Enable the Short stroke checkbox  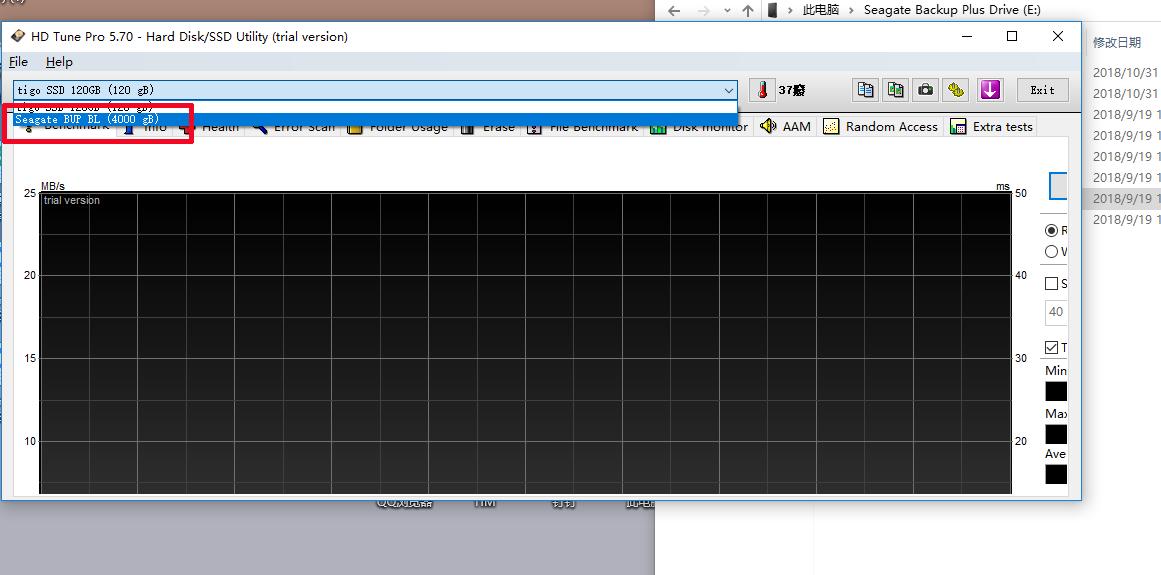click(1051, 284)
